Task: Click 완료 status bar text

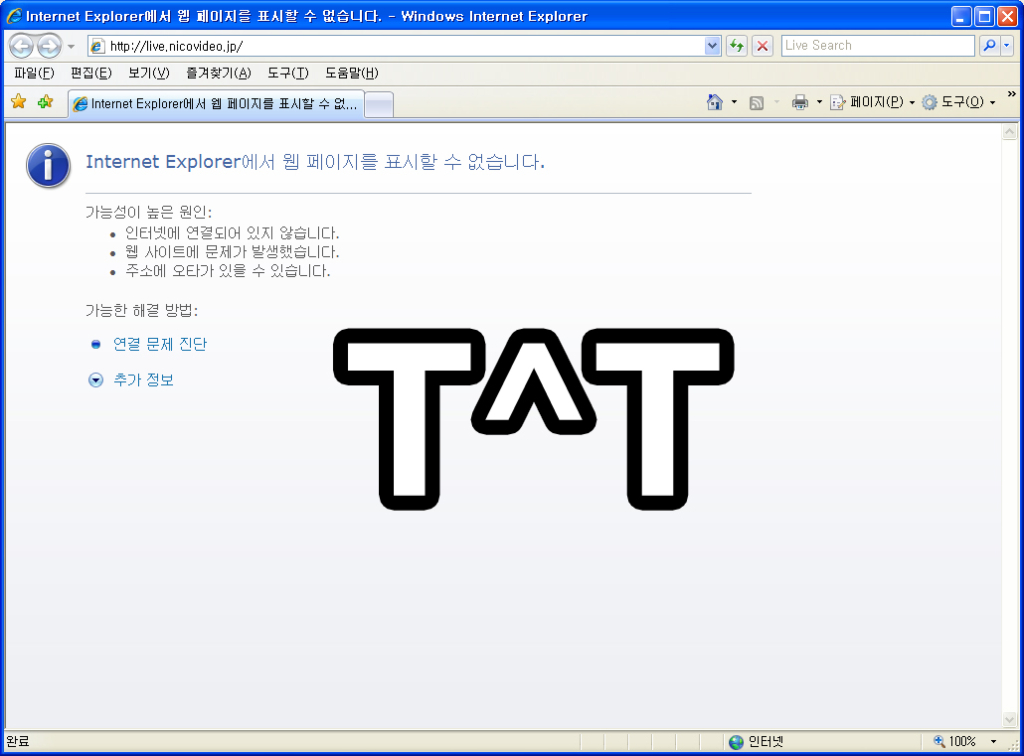Action: coord(18,742)
